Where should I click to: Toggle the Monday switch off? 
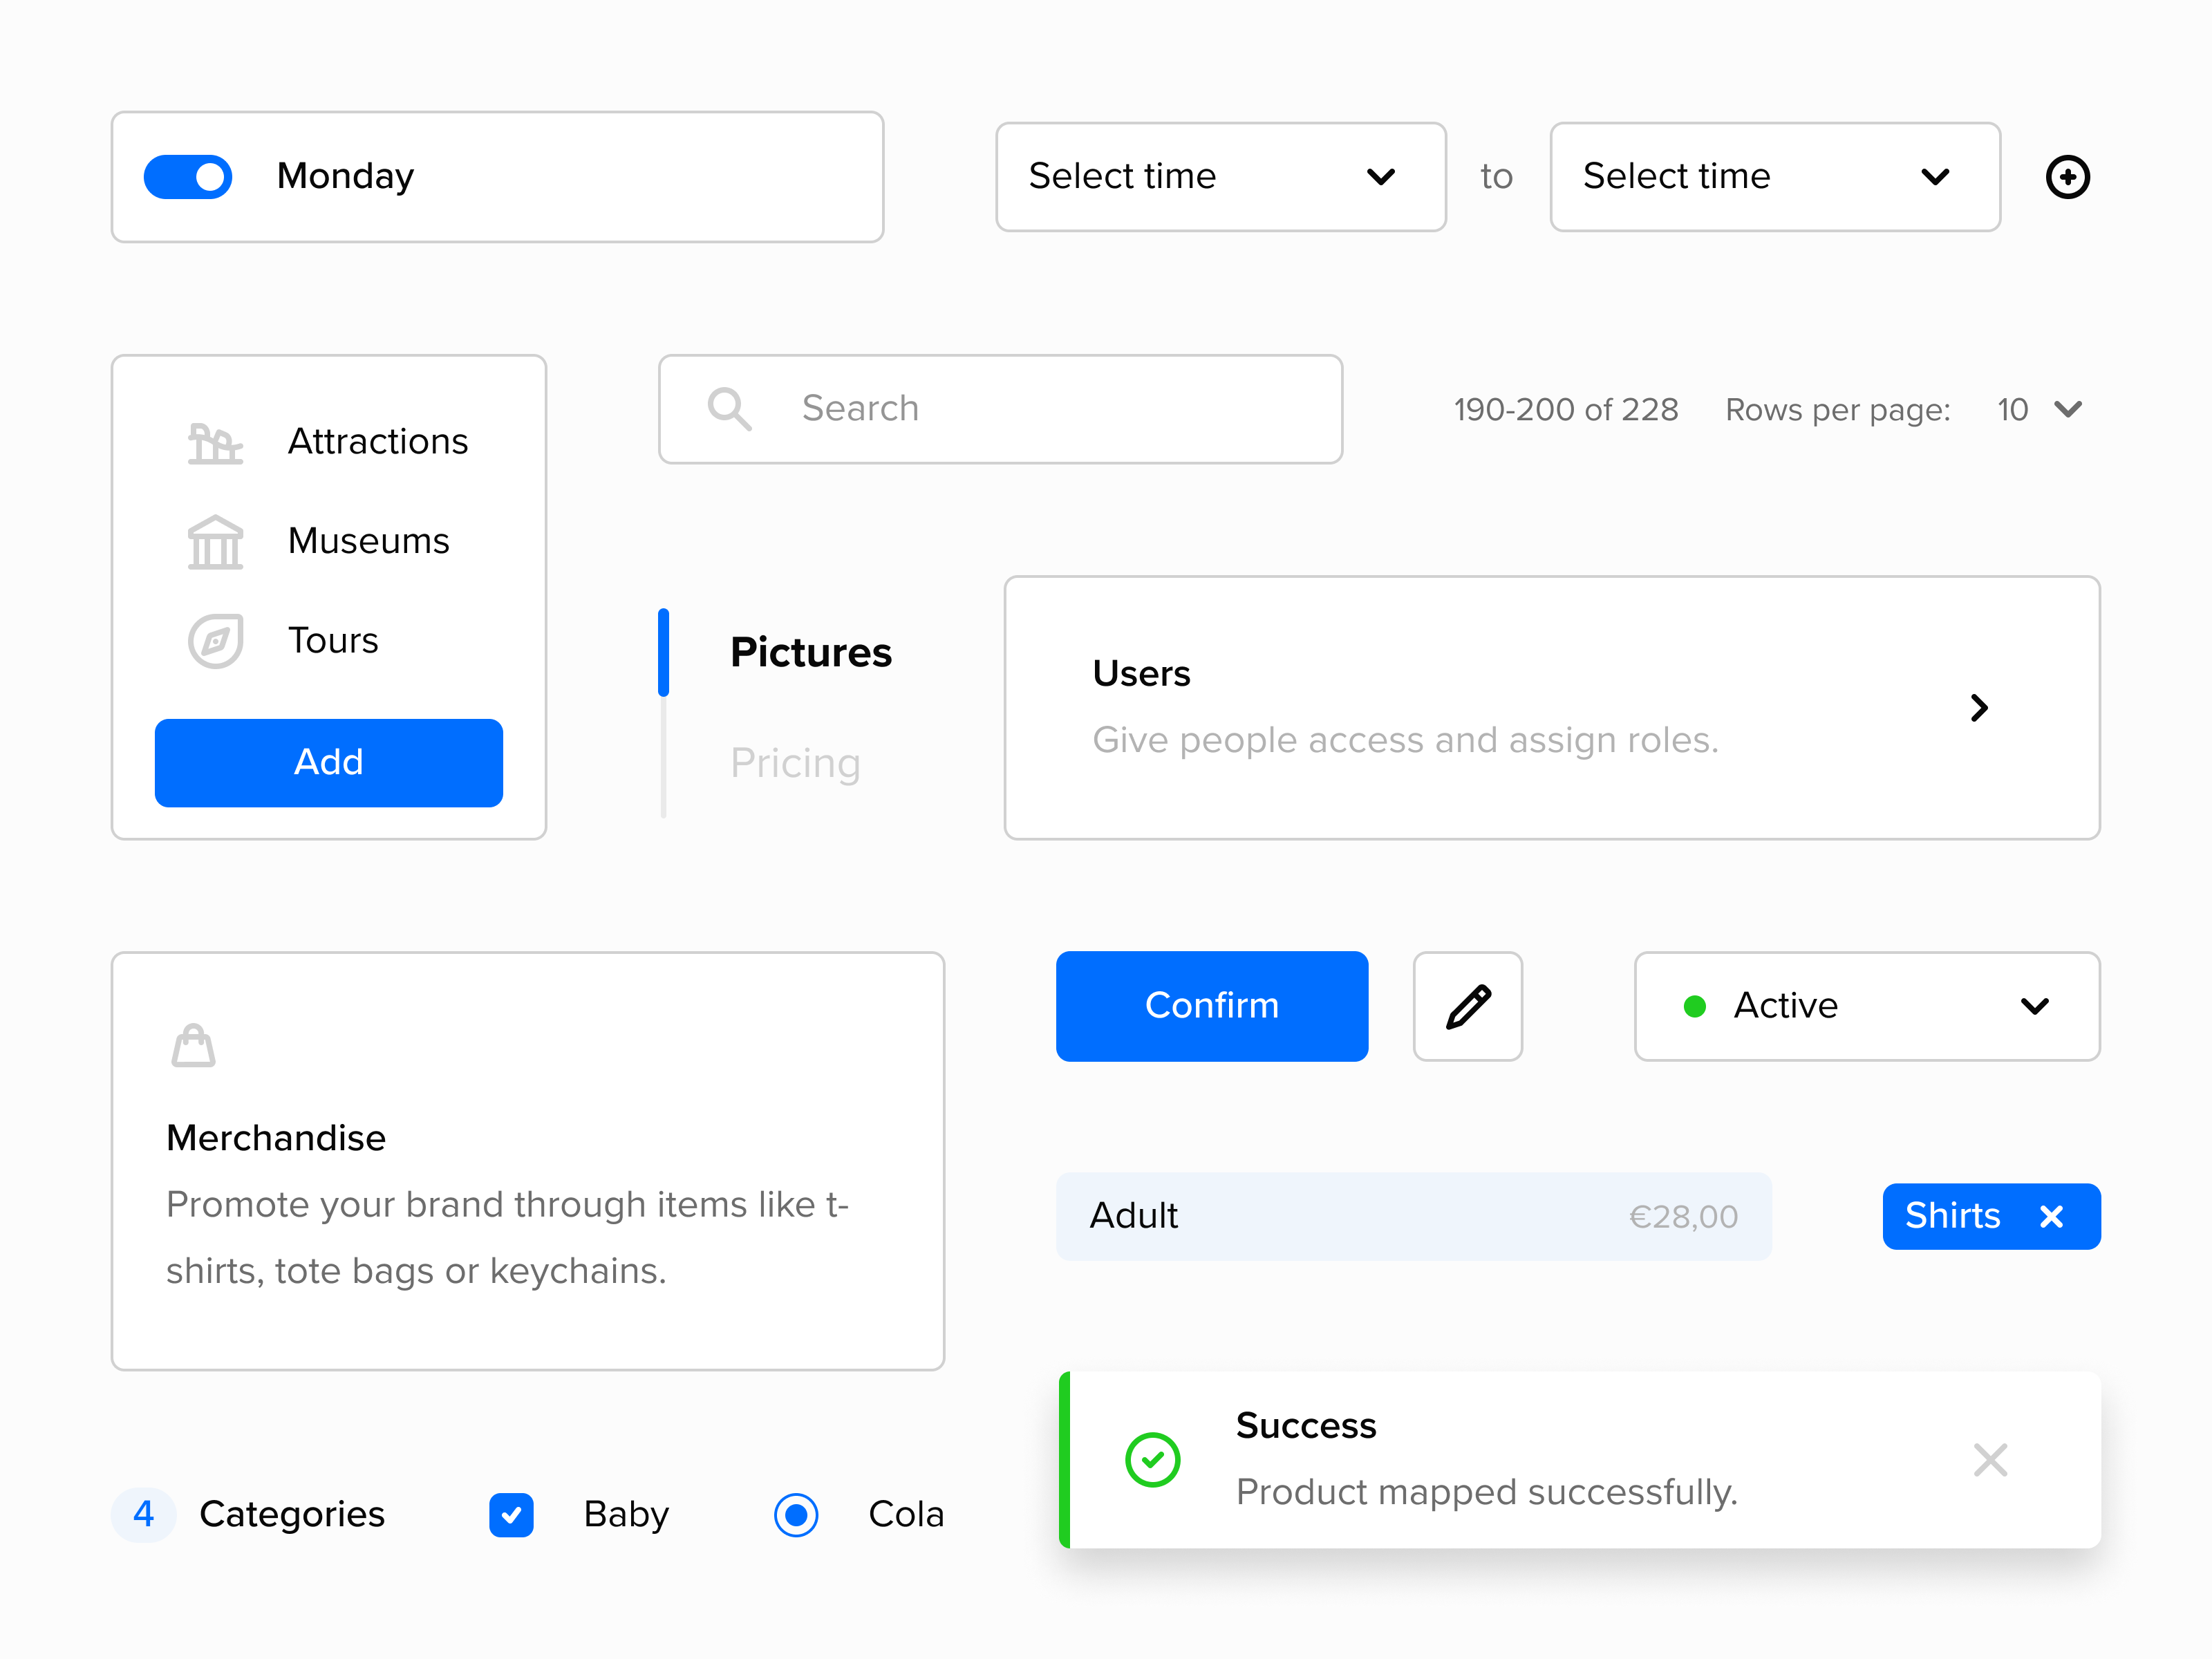pos(188,176)
